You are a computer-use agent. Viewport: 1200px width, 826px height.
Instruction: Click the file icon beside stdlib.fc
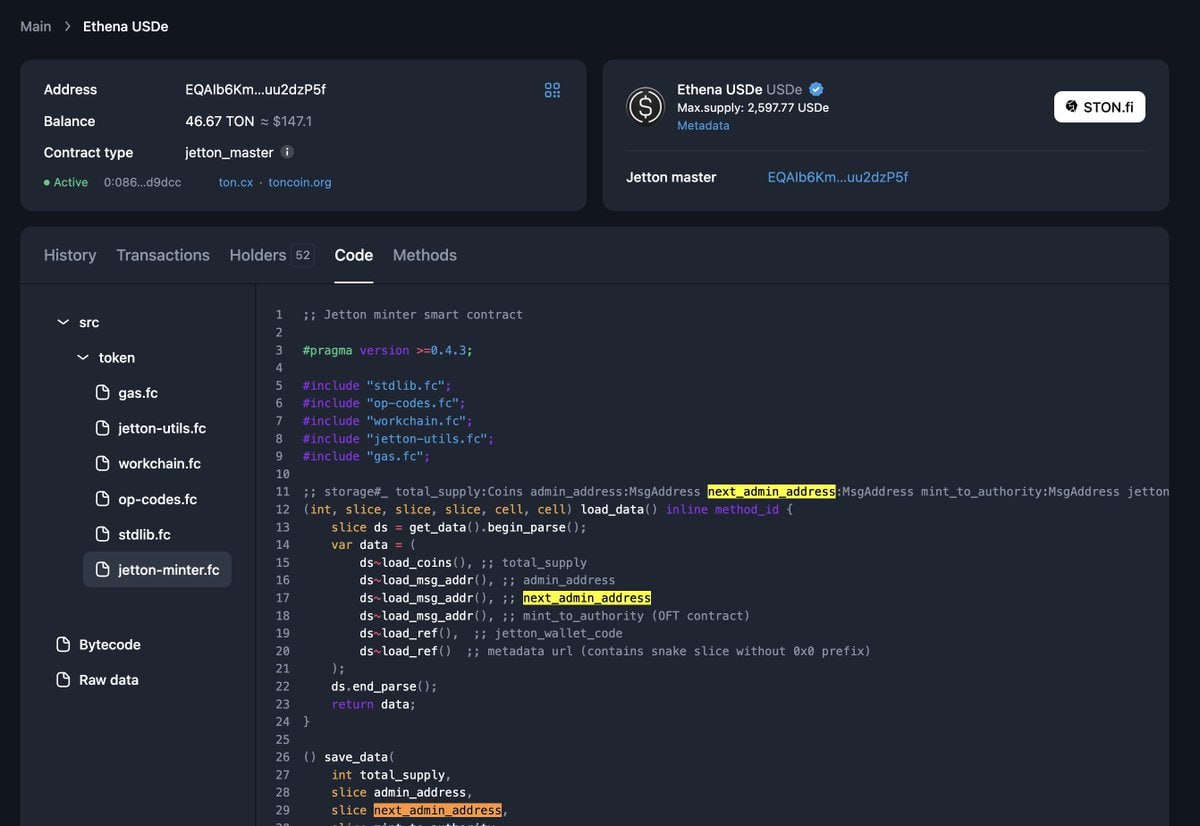point(102,535)
